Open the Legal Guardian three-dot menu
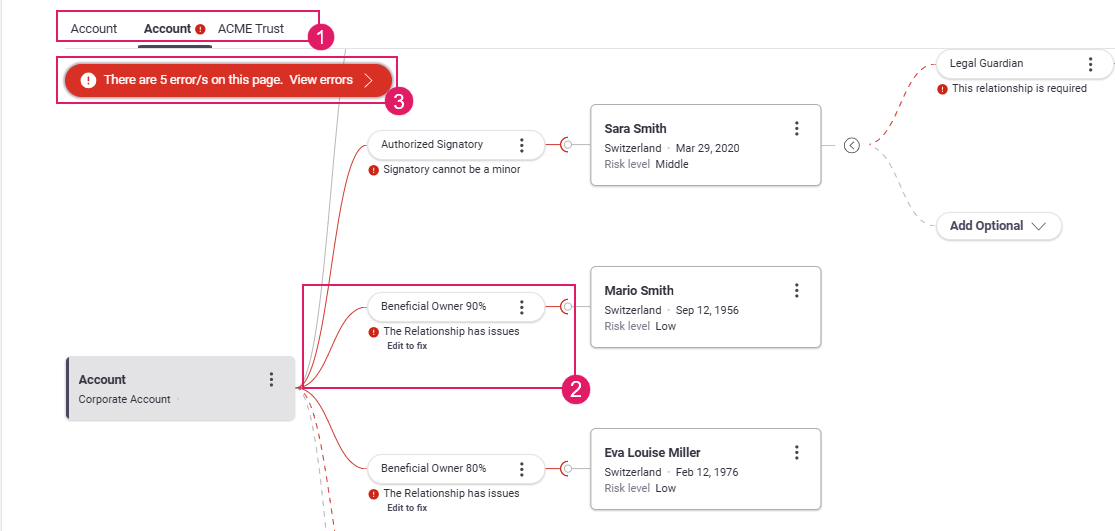This screenshot has height=531, width=1115. [1090, 64]
